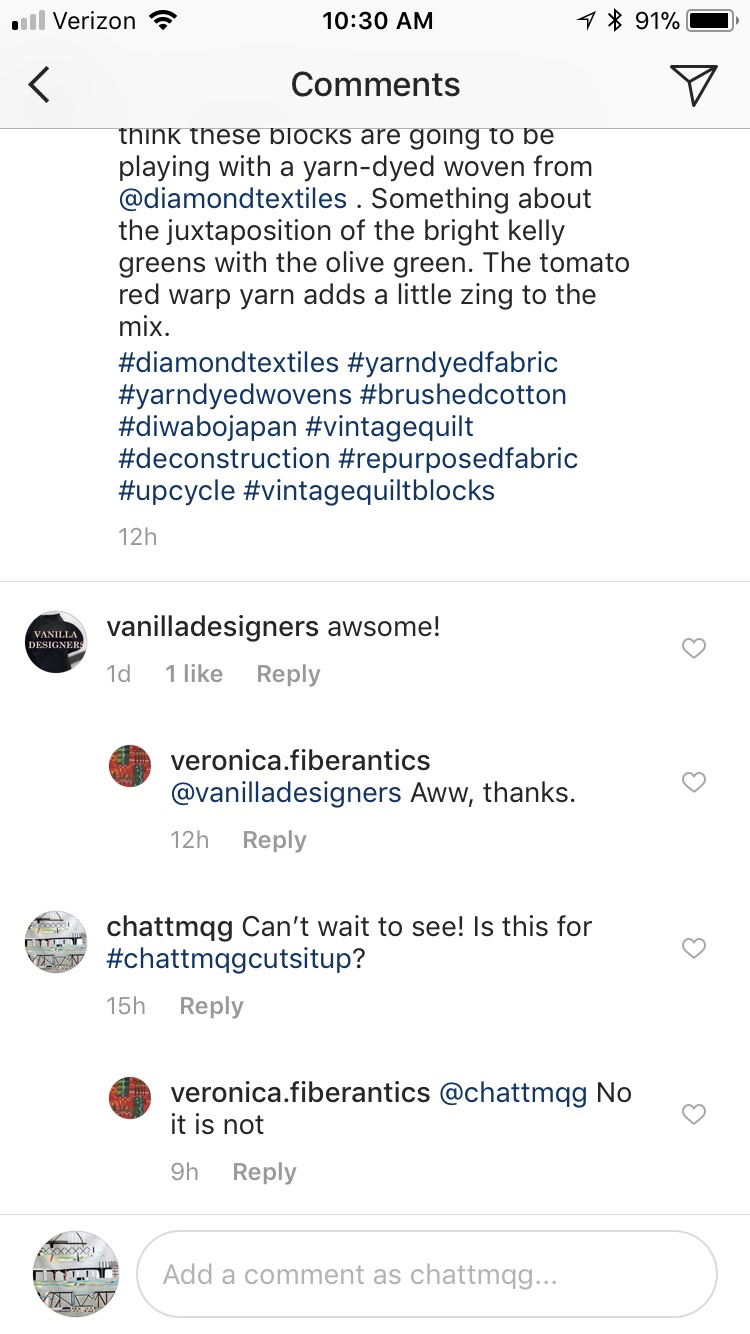The width and height of the screenshot is (750, 1334).
Task: Tap the "Add a comment" input field
Action: pos(426,1274)
